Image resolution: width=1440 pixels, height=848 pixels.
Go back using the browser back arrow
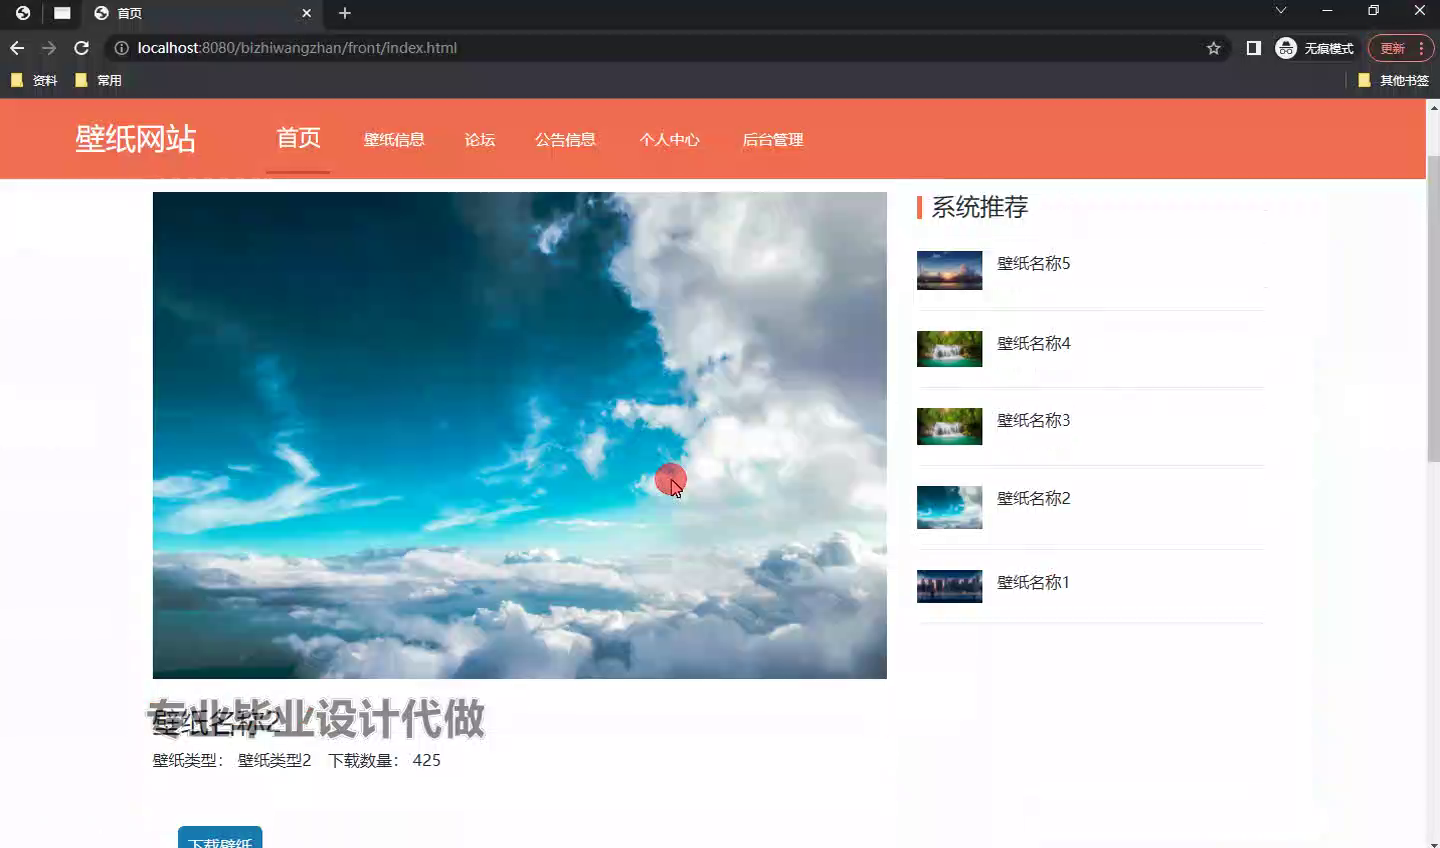[x=17, y=48]
